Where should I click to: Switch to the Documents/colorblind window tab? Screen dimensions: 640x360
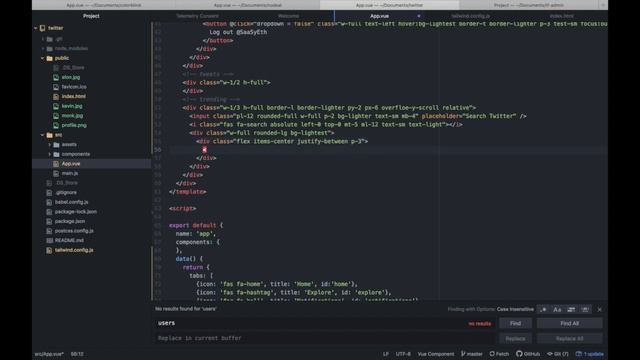pyautogui.click(x=104, y=5)
